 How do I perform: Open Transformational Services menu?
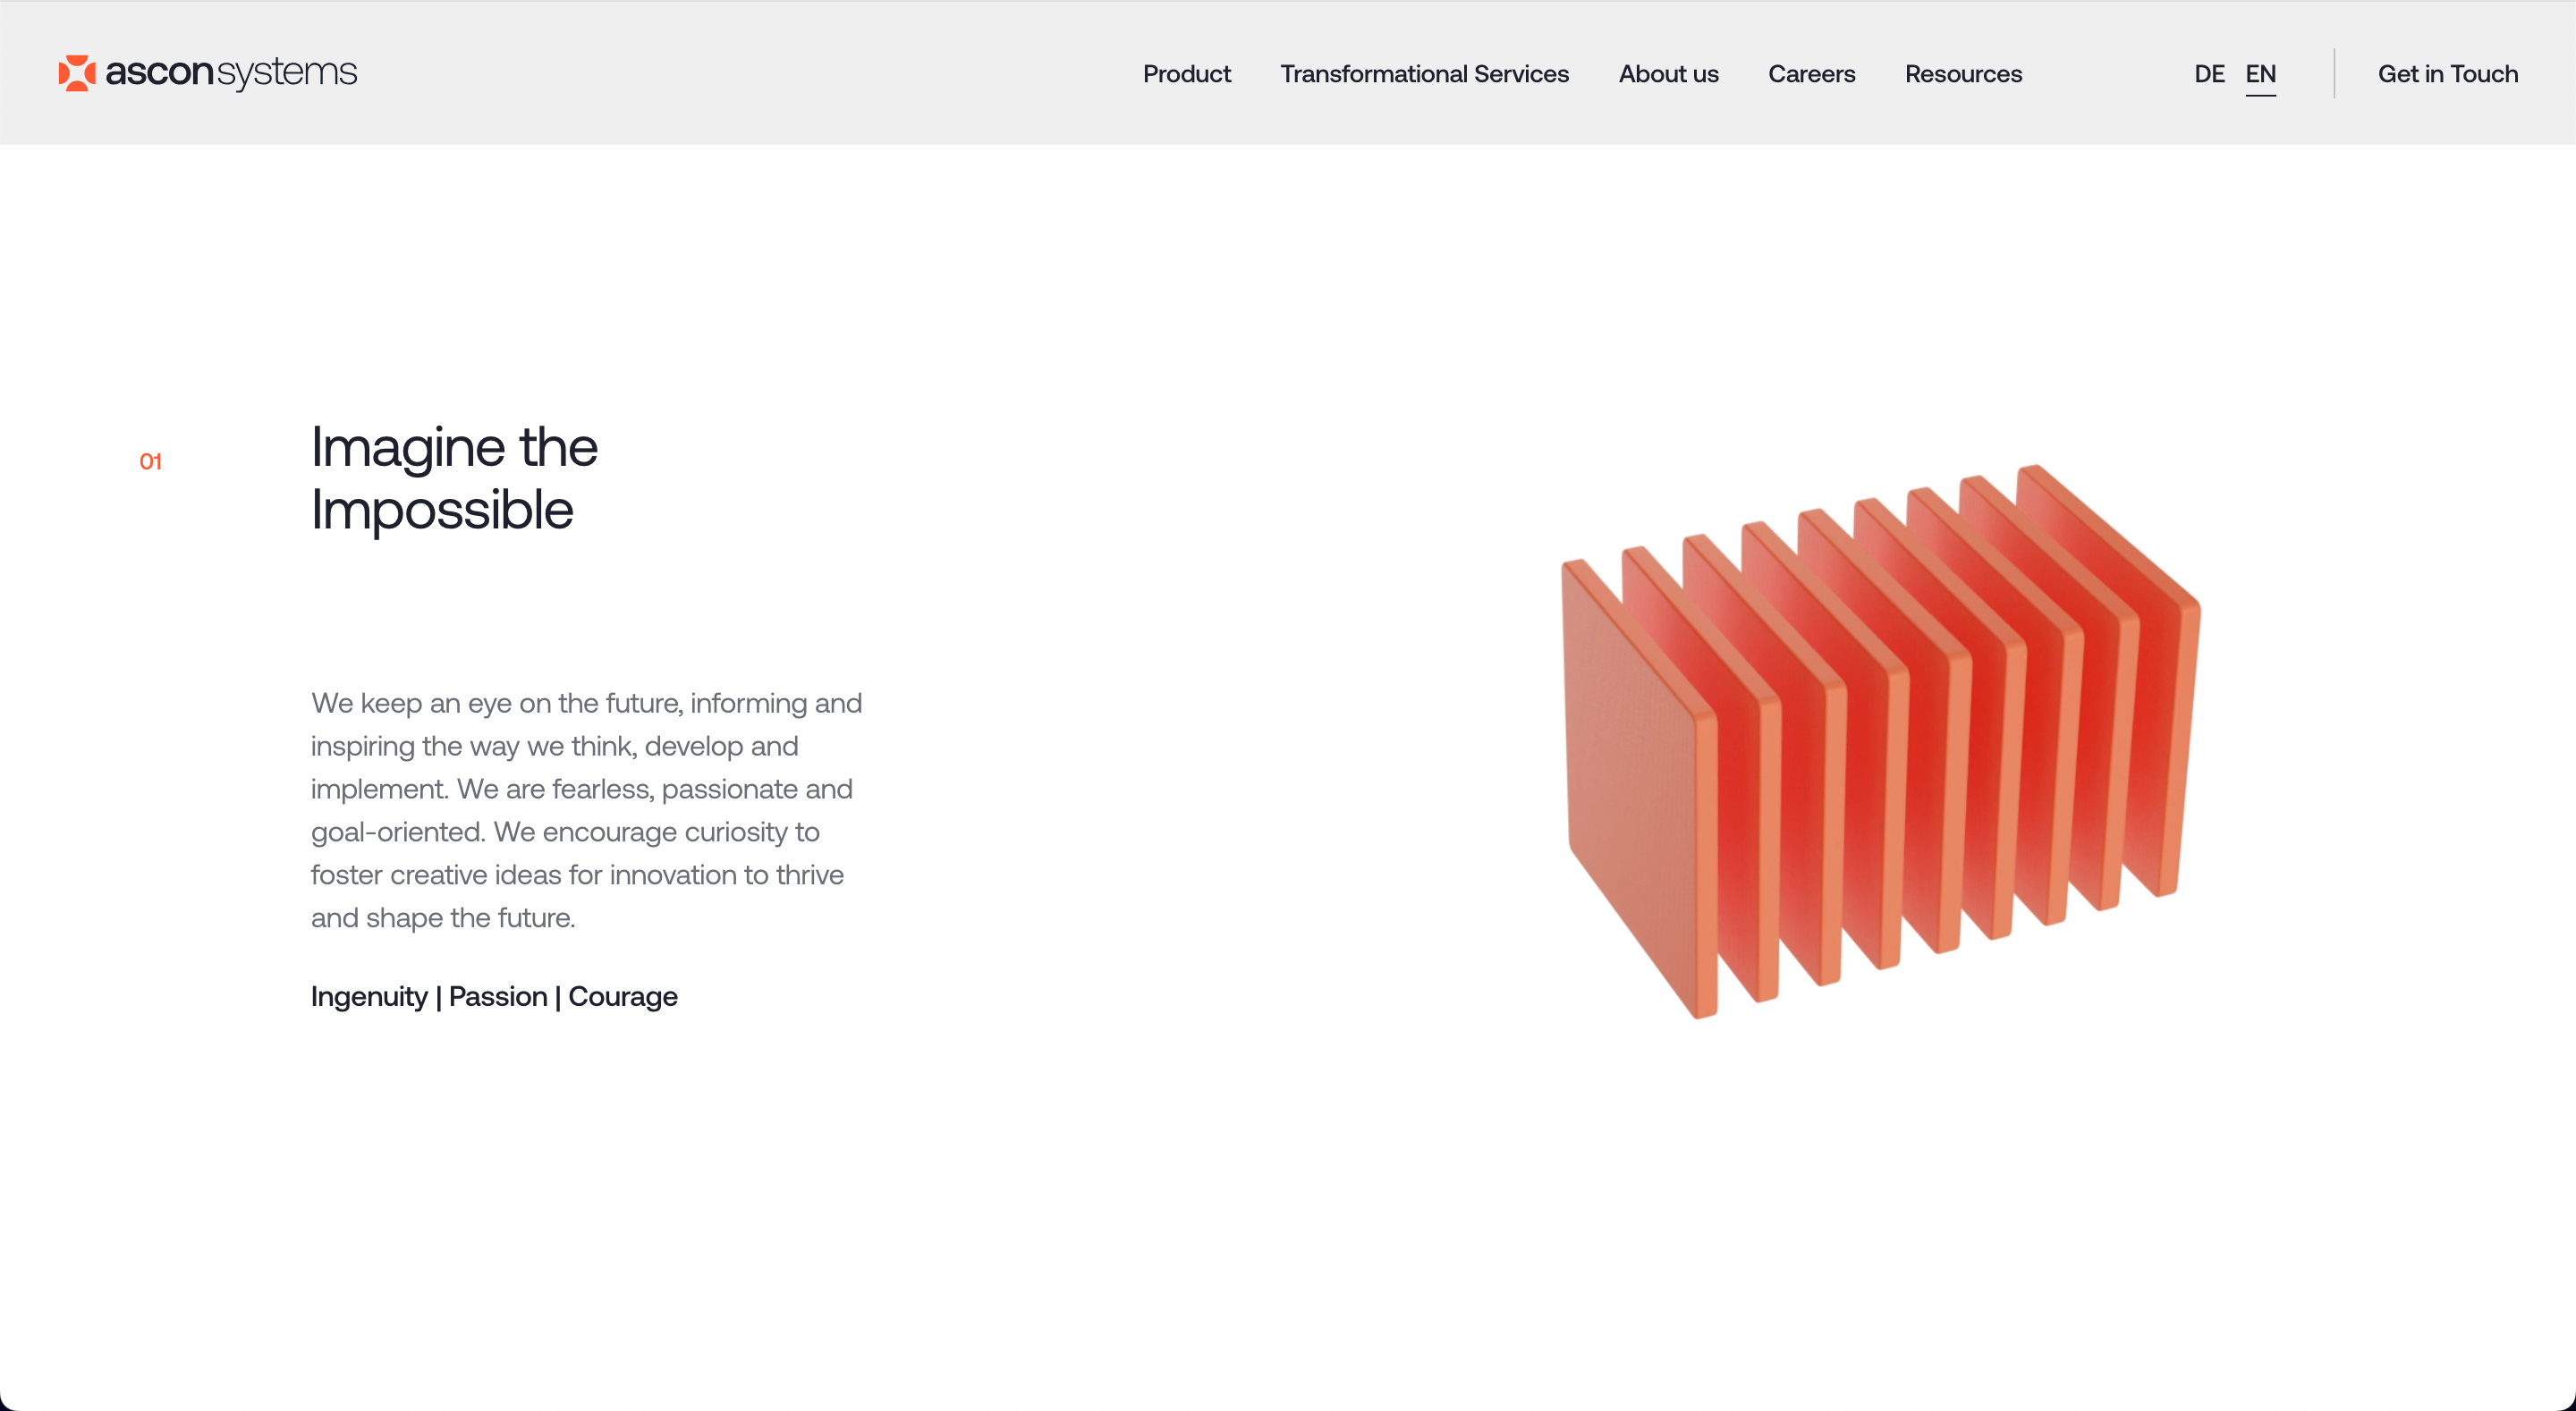coord(1424,74)
